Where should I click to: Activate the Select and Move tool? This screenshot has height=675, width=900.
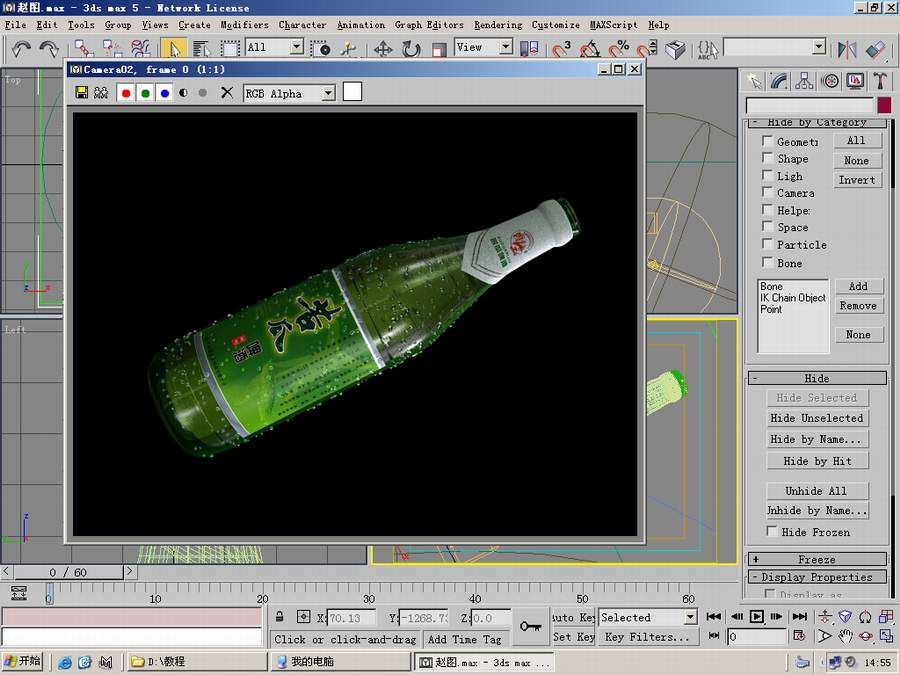click(383, 49)
